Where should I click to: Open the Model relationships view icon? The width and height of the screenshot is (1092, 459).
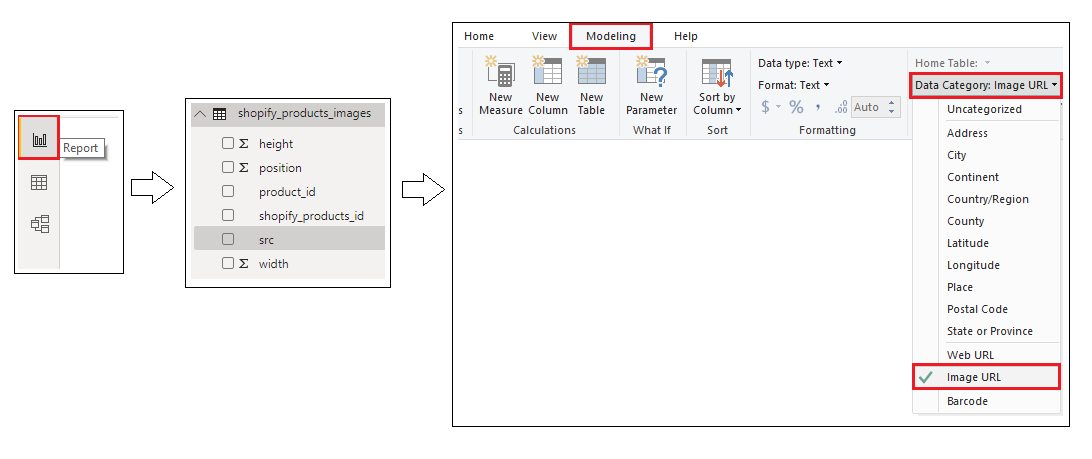click(40, 224)
